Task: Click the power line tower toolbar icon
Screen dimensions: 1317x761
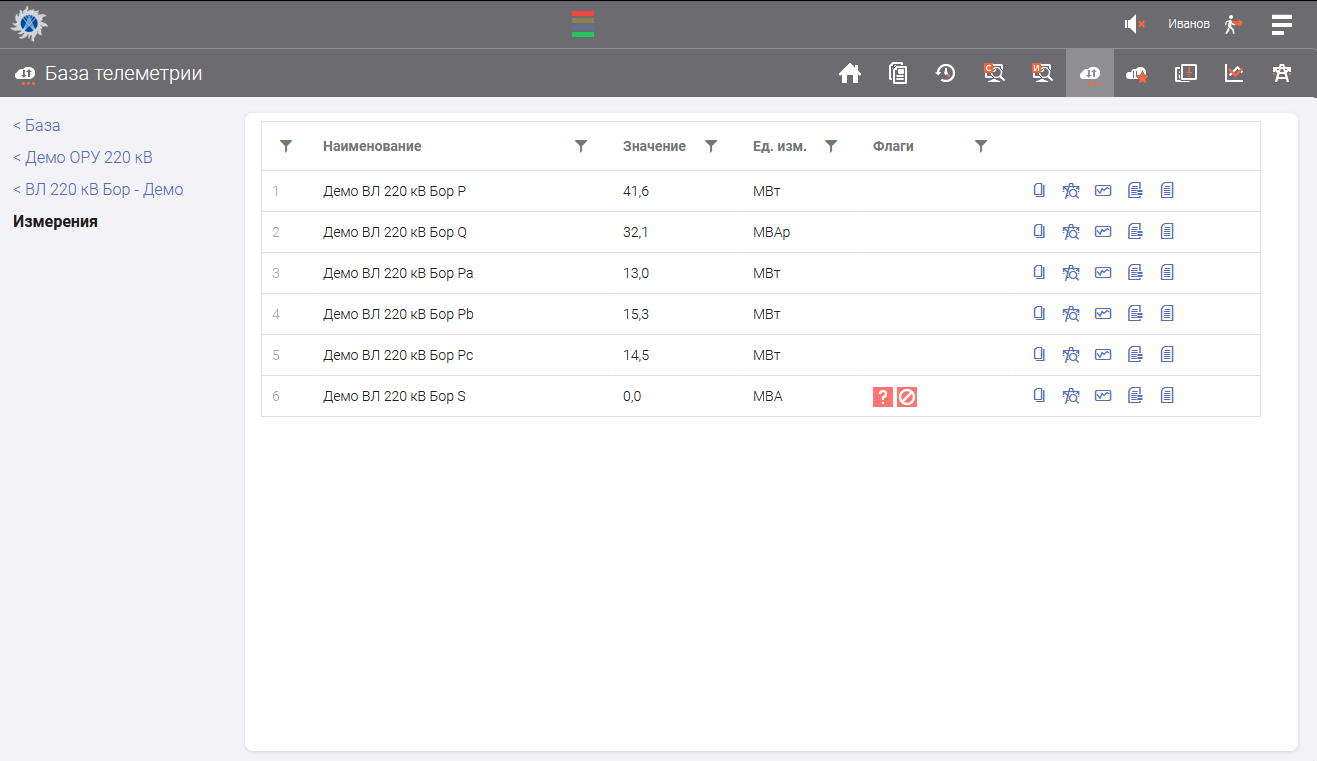Action: pyautogui.click(x=1281, y=73)
